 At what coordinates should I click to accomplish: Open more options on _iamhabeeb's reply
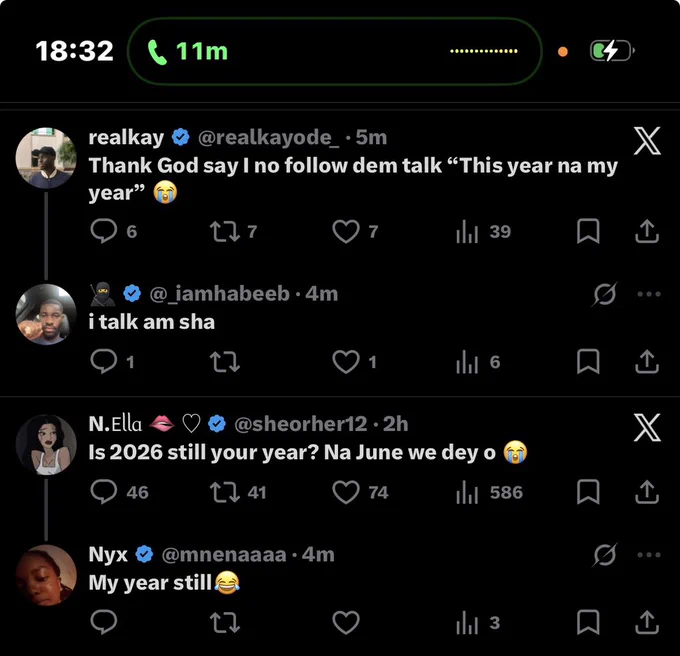click(649, 294)
